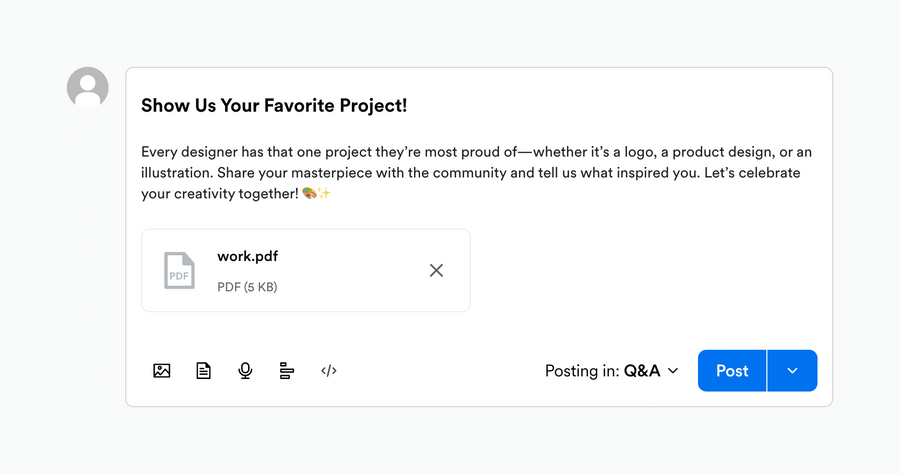The image size is (900, 474).
Task: Click the image upload icon
Action: (162, 371)
